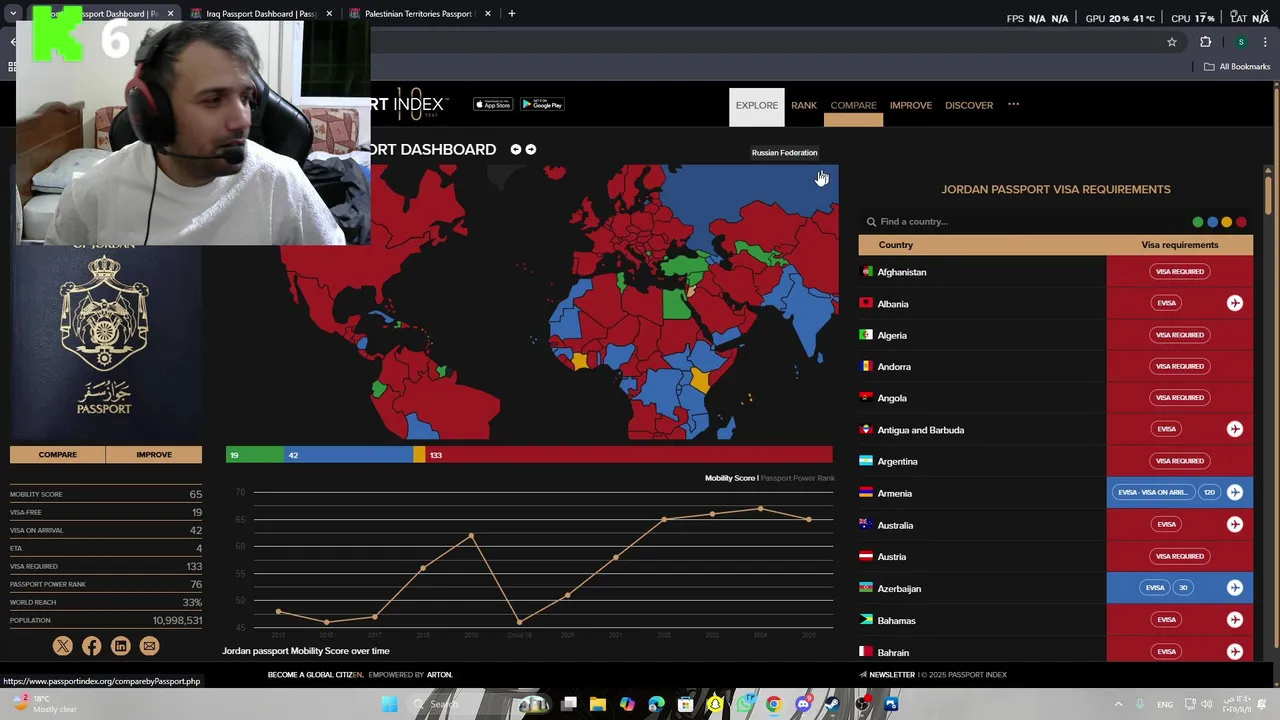Open File Explorer from taskbar
Image resolution: width=1280 pixels, height=720 pixels.
coord(597,704)
